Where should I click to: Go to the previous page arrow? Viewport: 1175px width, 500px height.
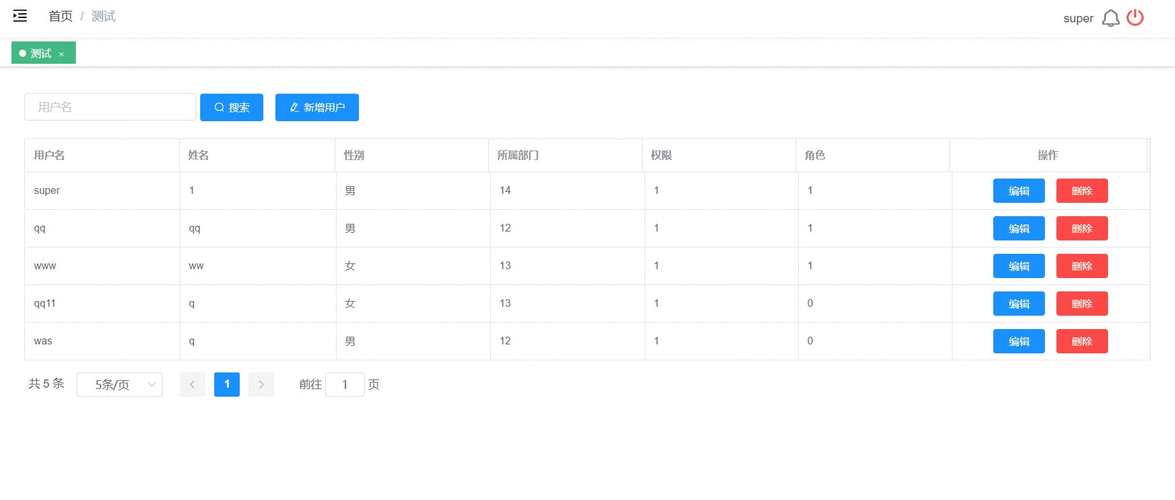[x=192, y=384]
